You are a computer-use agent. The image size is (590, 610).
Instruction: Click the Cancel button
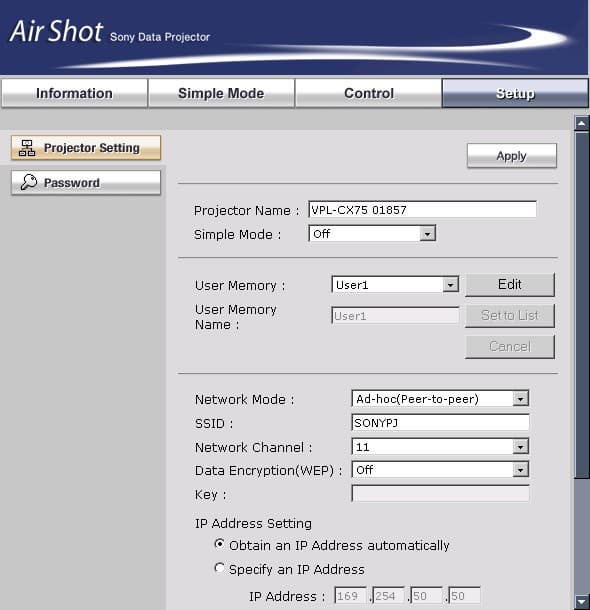509,346
